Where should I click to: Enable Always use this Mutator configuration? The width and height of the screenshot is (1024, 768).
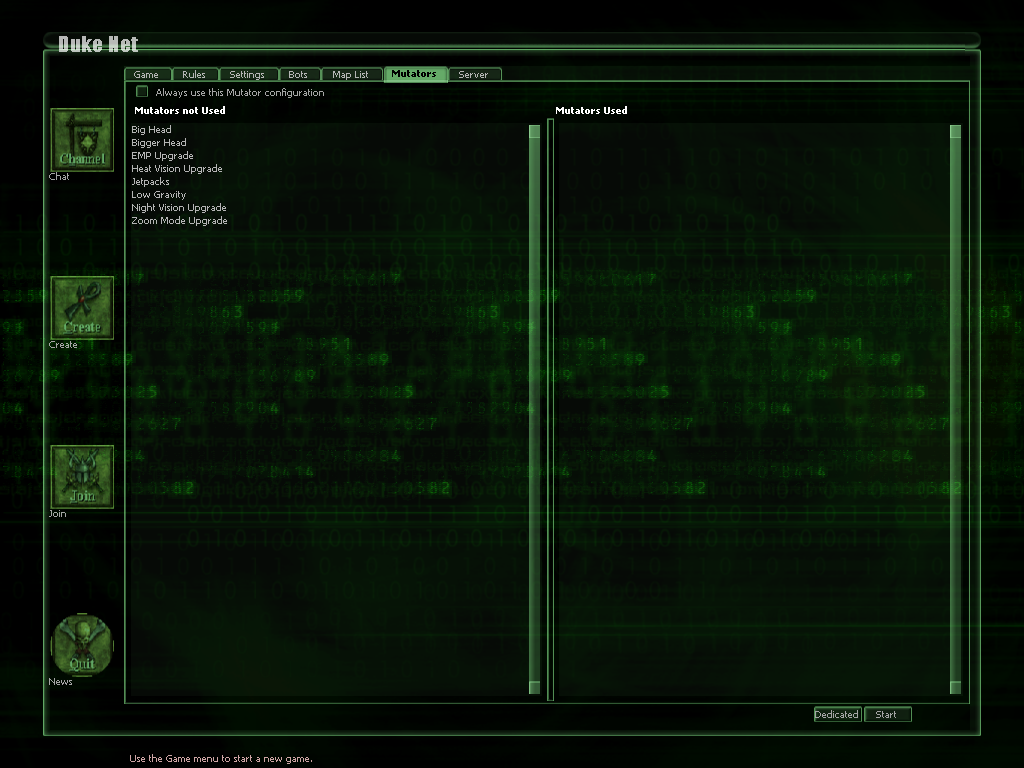coord(142,91)
